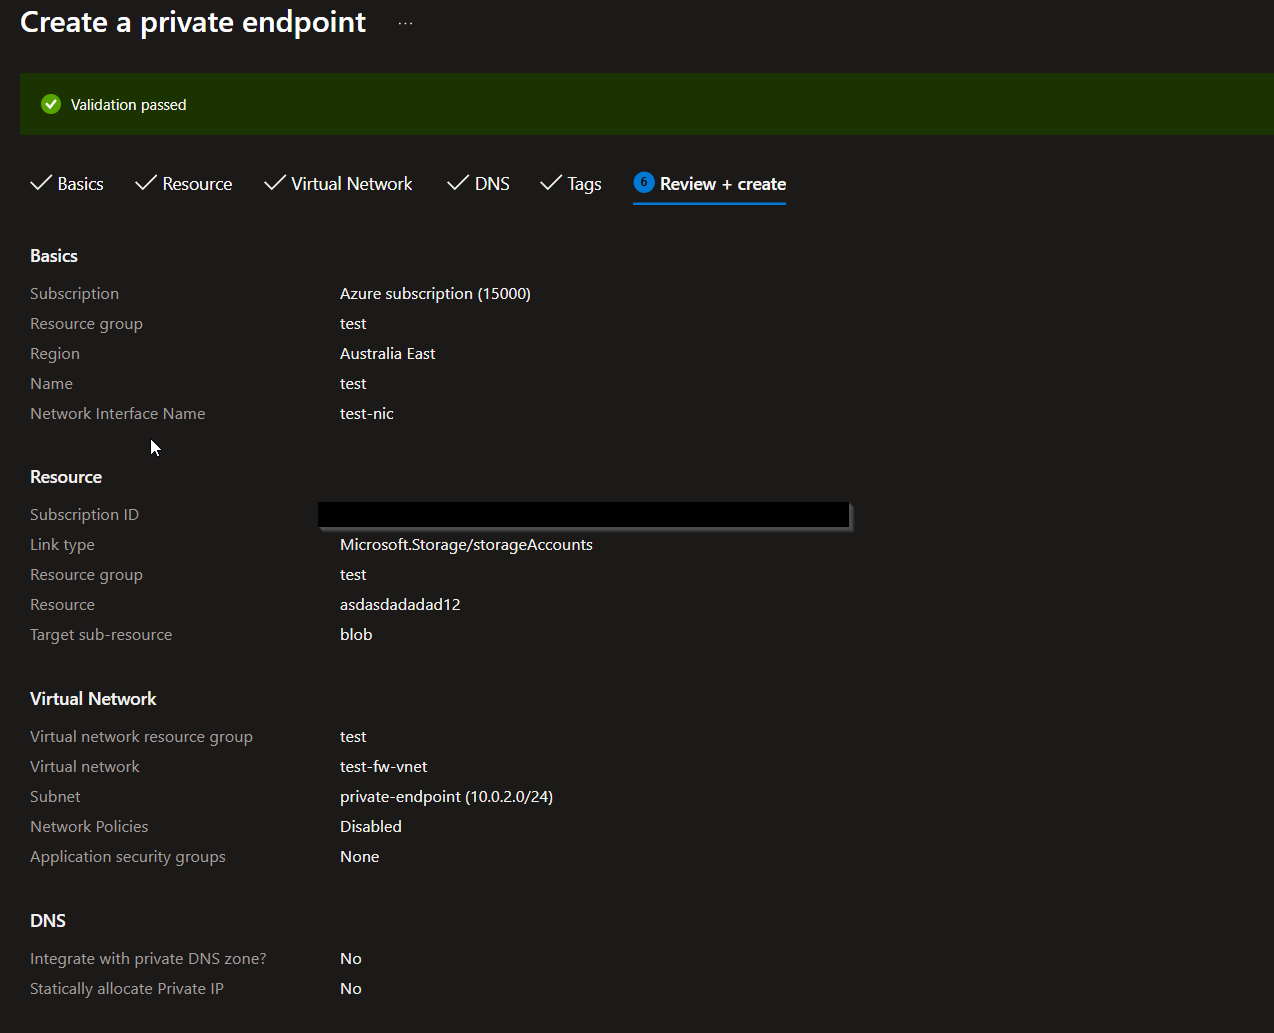The height and width of the screenshot is (1033, 1274).
Task: Open the Virtual Network tab
Action: [351, 184]
